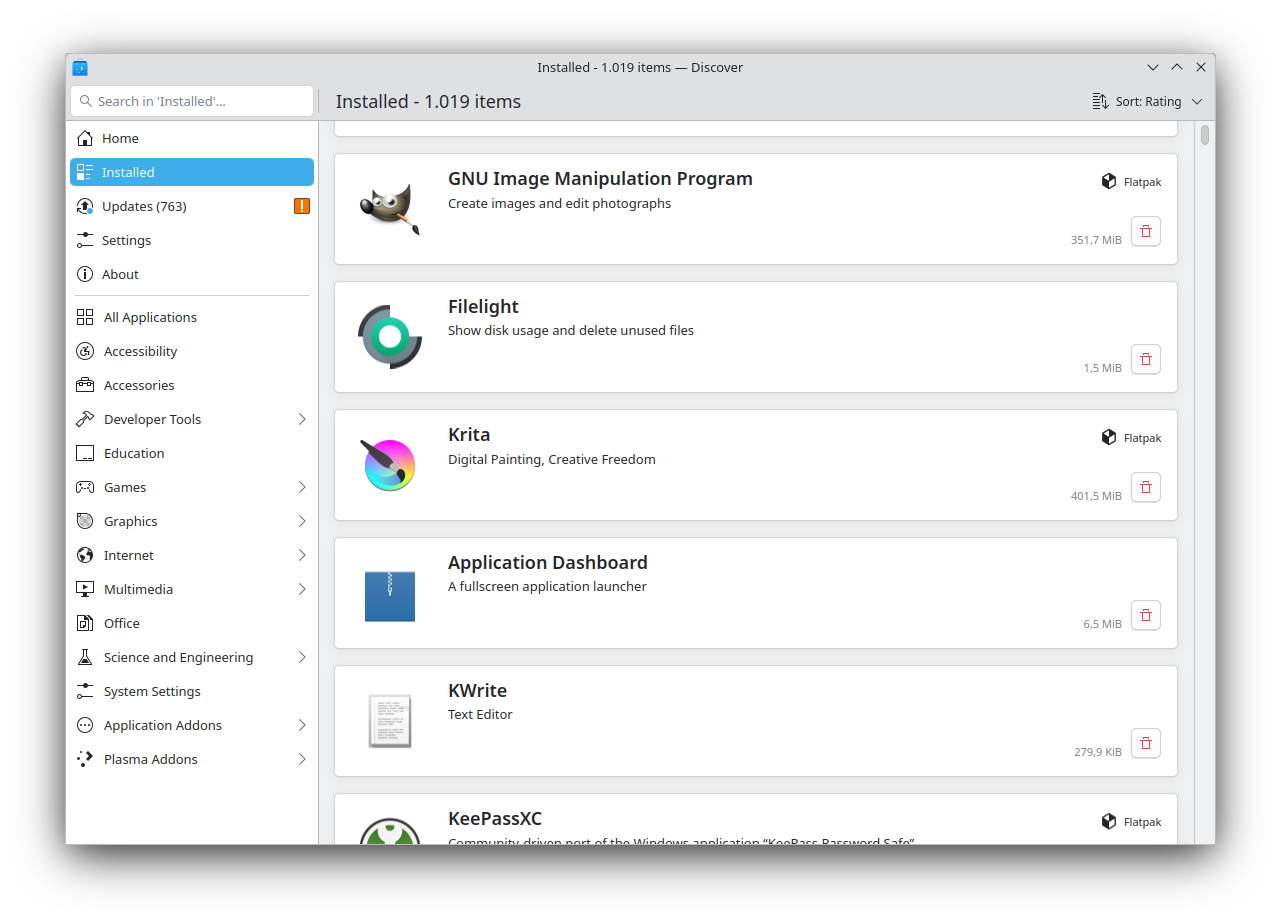The height and width of the screenshot is (922, 1281).
Task: Click the KWrite text editor icon
Action: (x=390, y=721)
